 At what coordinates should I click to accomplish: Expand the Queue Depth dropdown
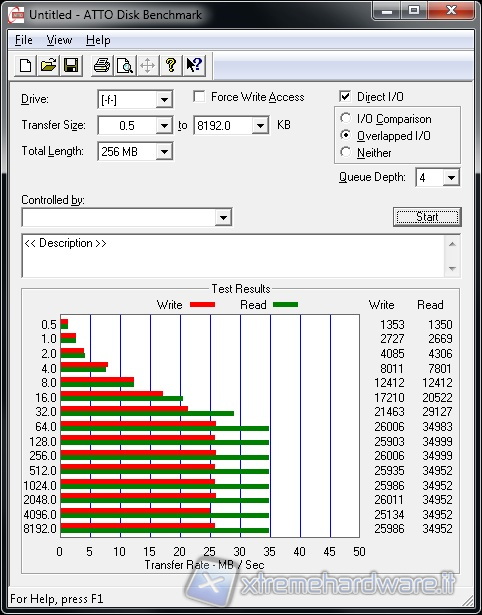(451, 178)
